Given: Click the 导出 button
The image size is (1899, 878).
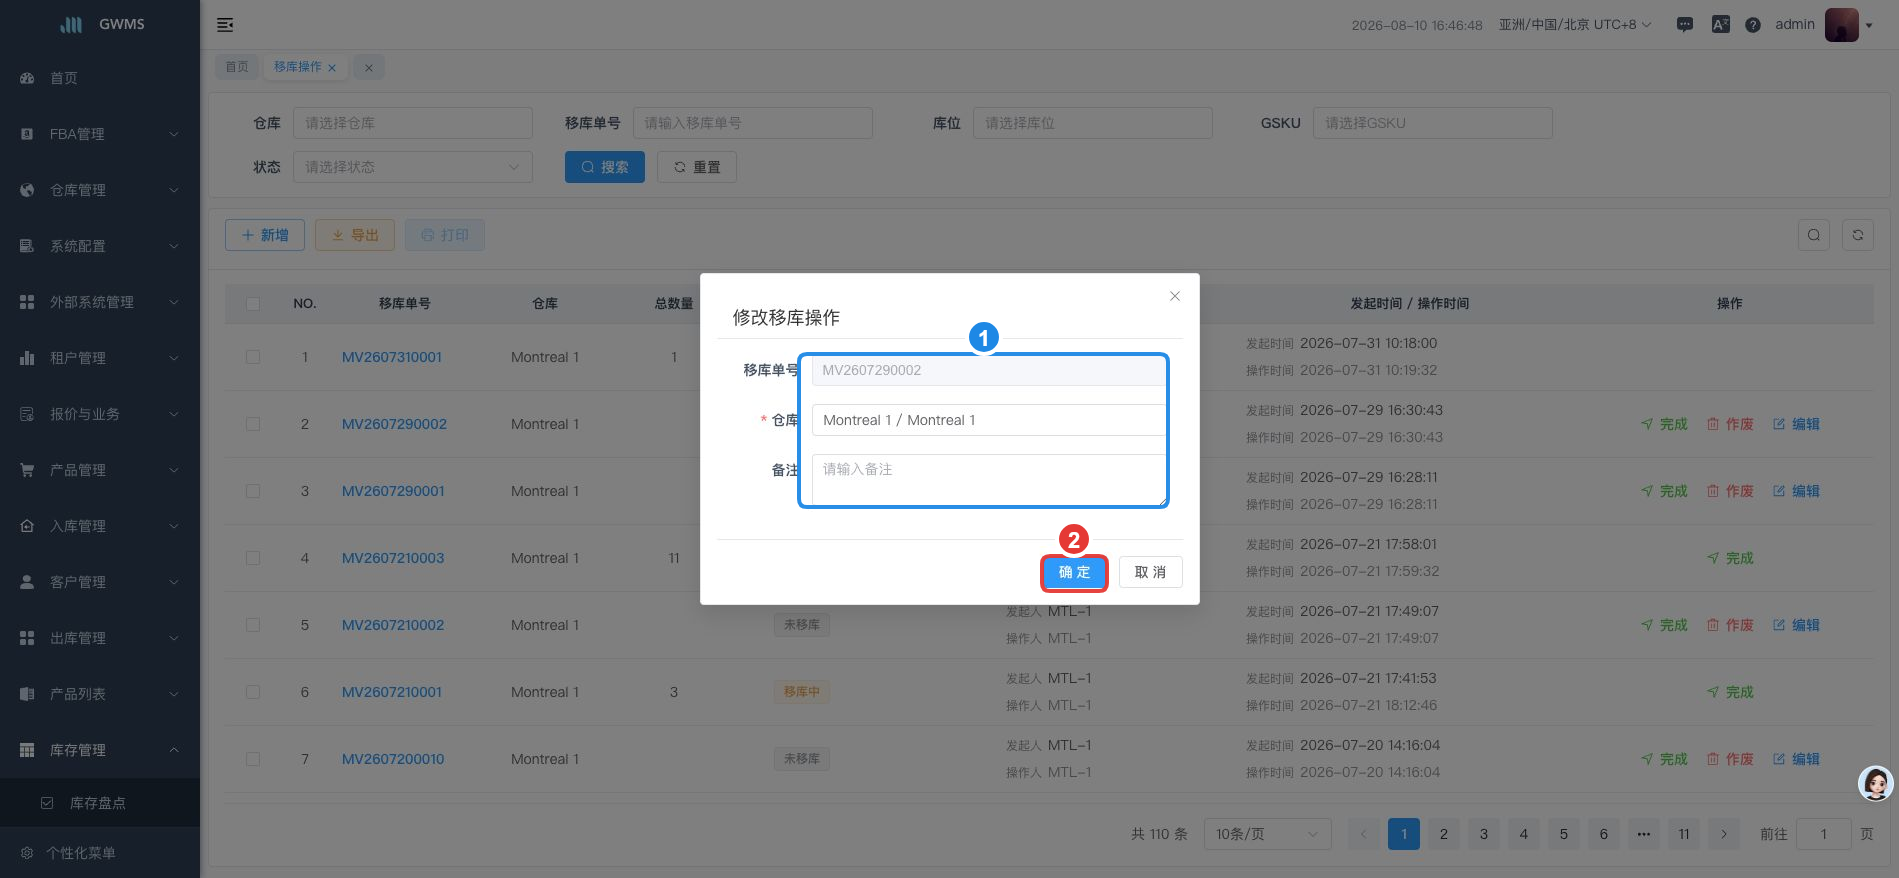Looking at the screenshot, I should 355,235.
